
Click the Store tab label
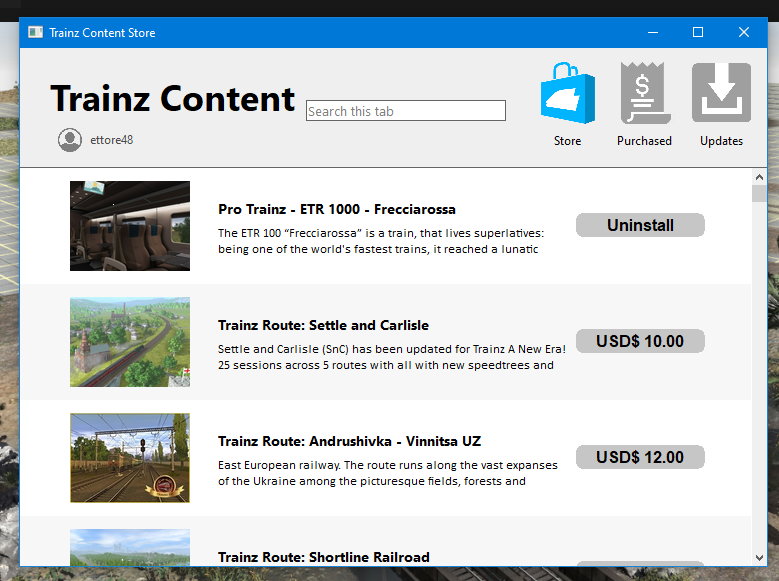pos(567,141)
